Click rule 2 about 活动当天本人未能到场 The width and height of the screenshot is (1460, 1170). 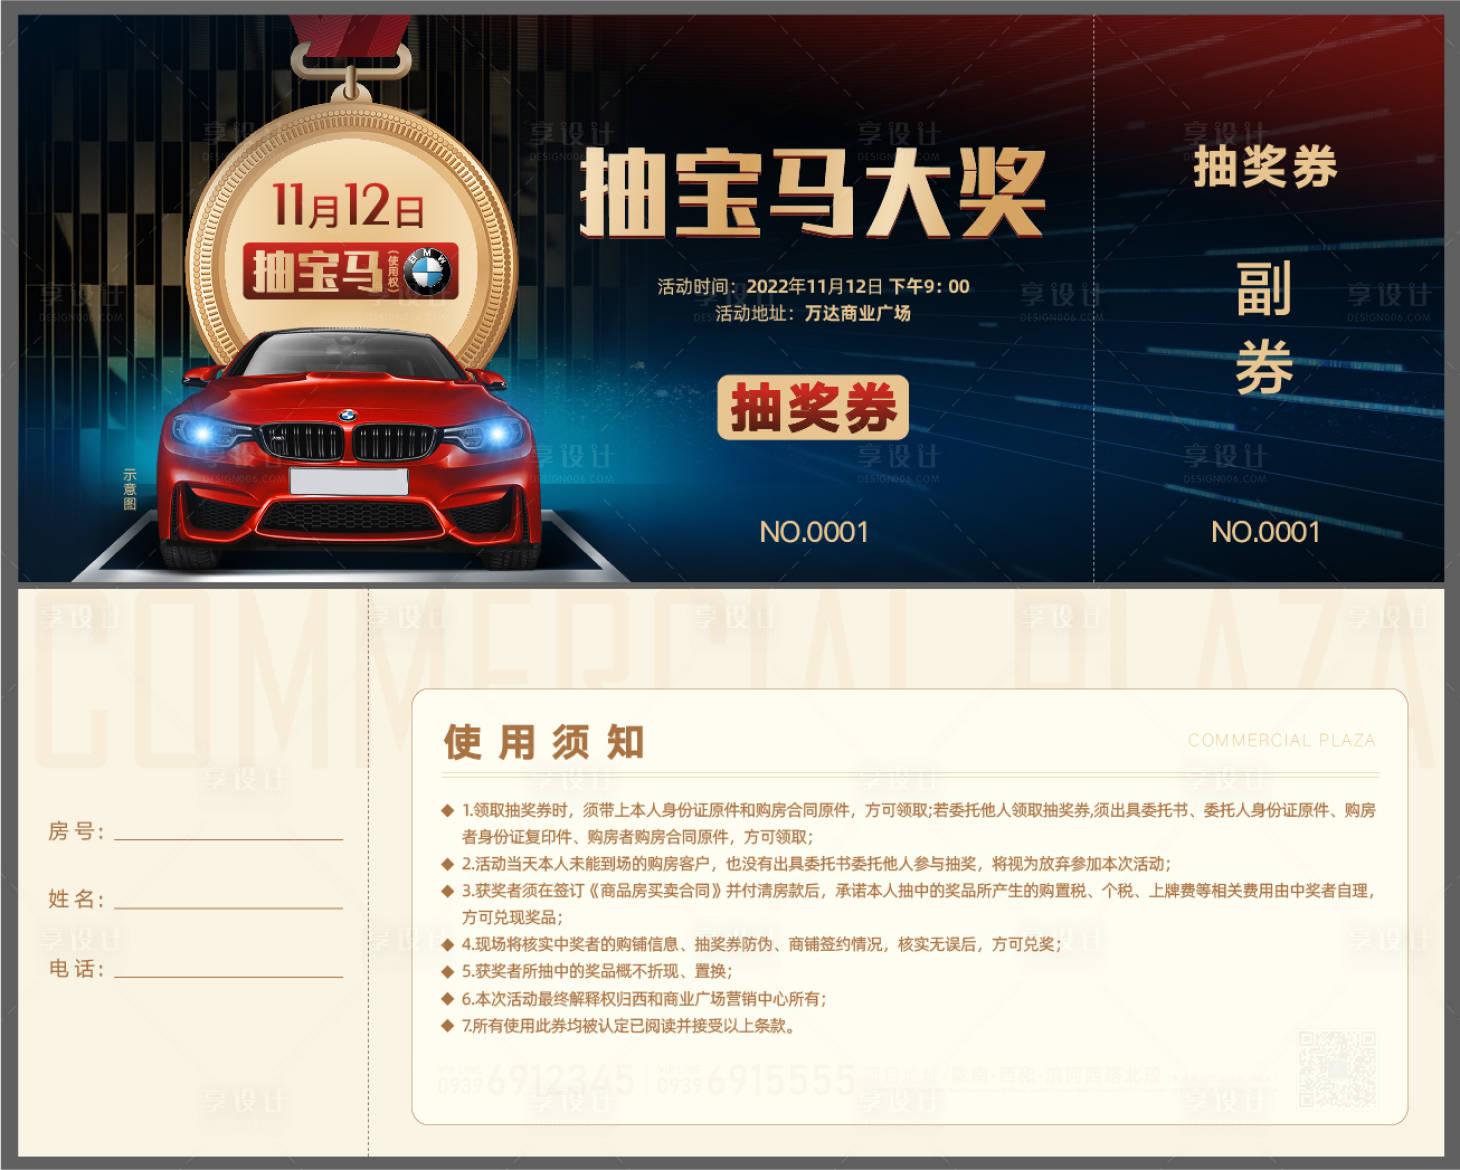point(806,863)
